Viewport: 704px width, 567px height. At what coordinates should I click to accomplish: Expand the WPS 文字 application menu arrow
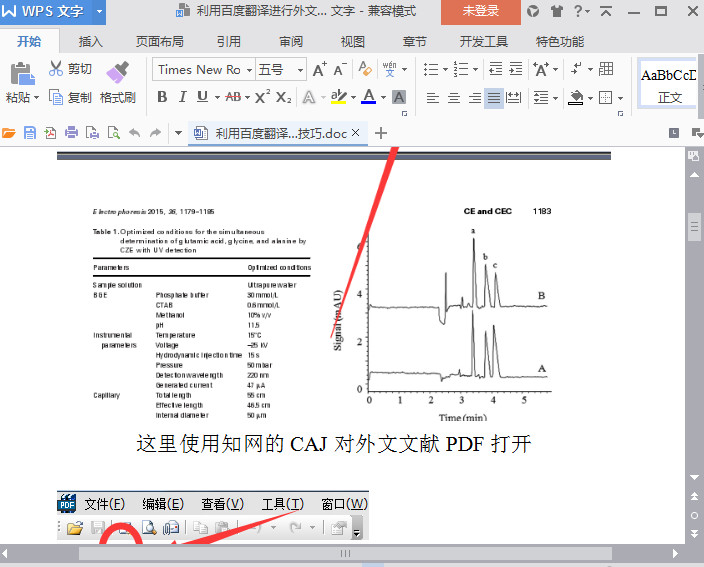[100, 12]
